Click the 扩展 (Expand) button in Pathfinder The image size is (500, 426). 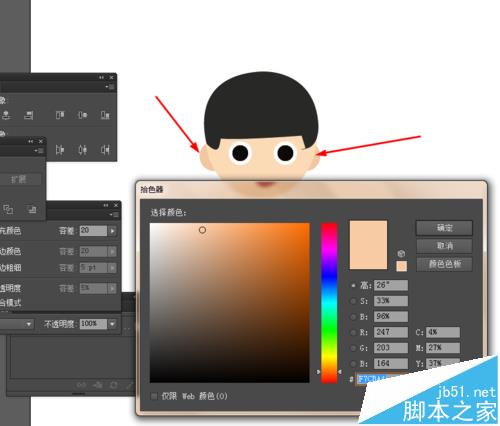pos(19,180)
